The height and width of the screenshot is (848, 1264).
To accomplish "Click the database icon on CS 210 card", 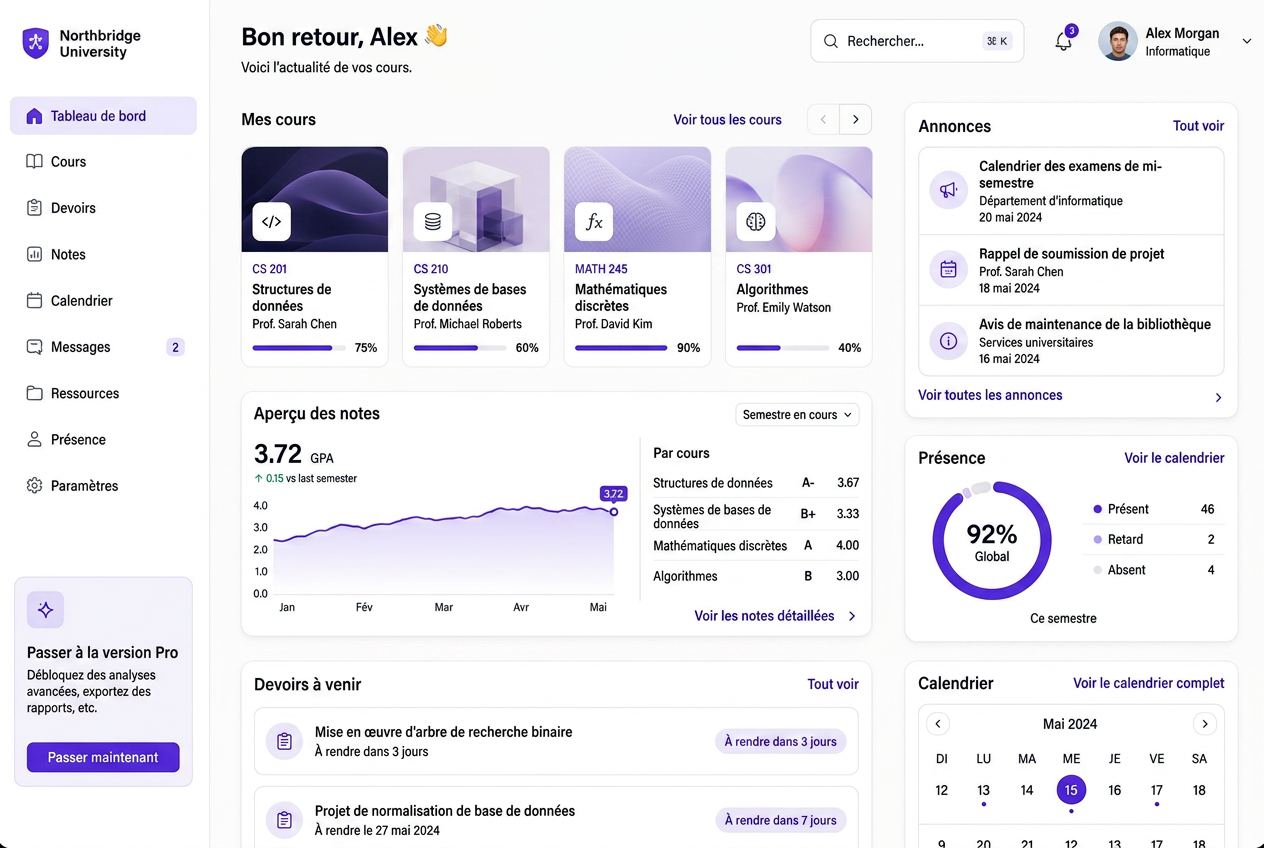I will [x=433, y=222].
